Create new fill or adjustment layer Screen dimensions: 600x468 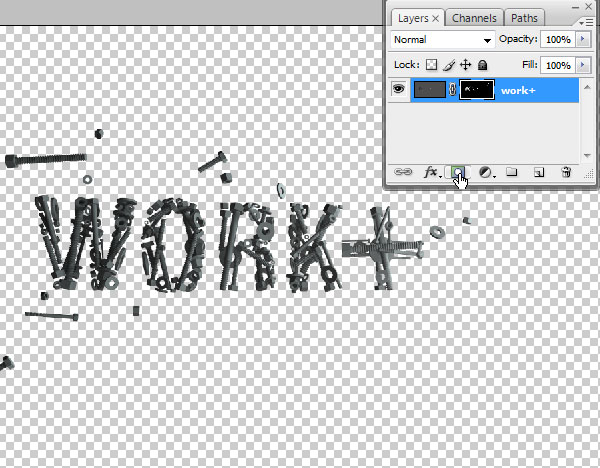tap(487, 173)
